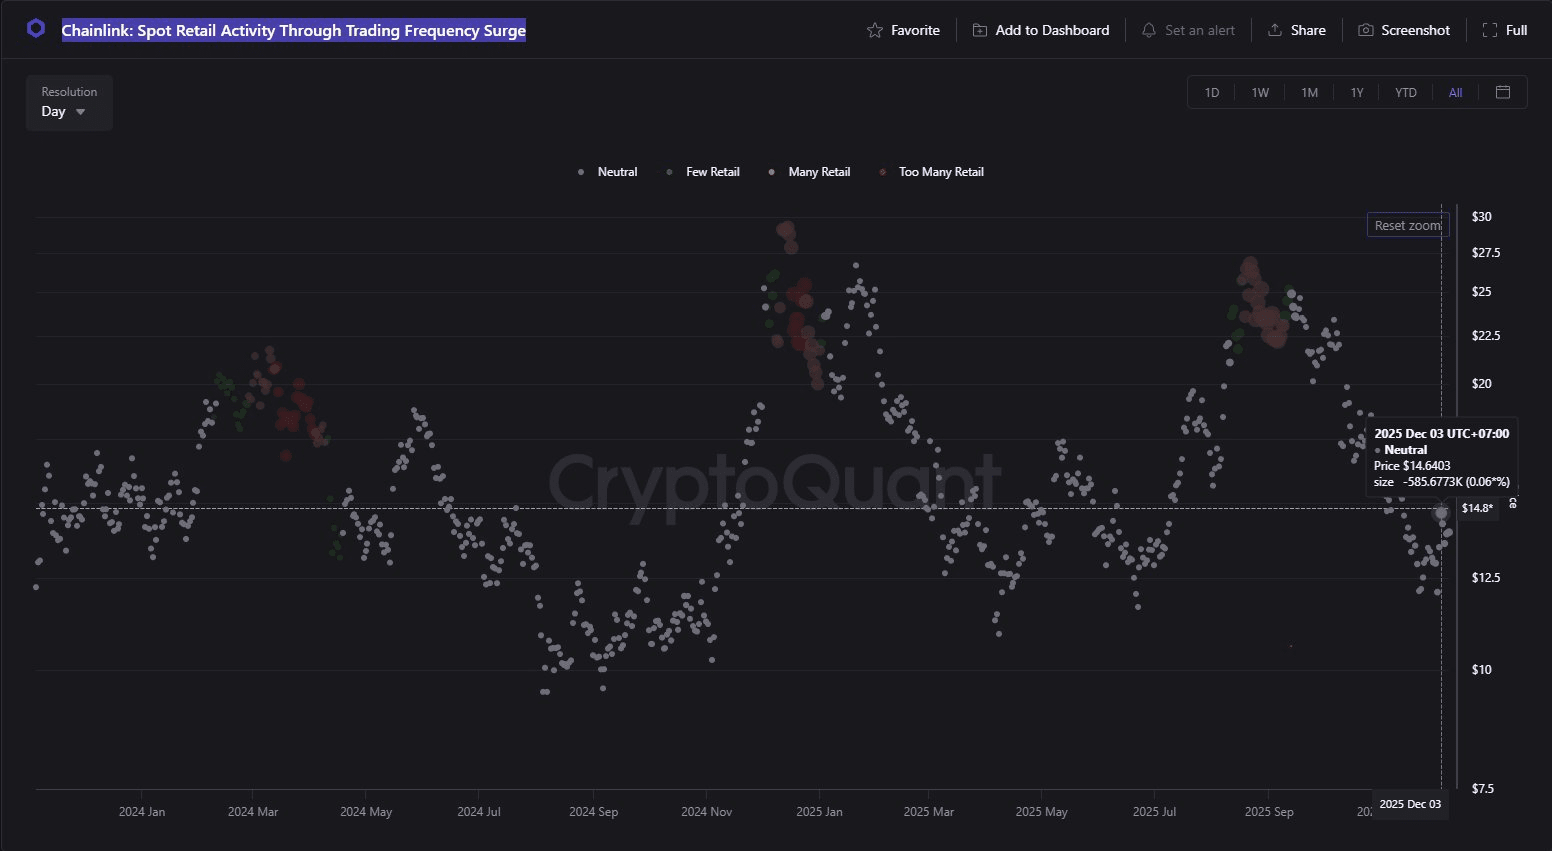Open the Resolution Day dropdown
The image size is (1552, 851).
[68, 103]
